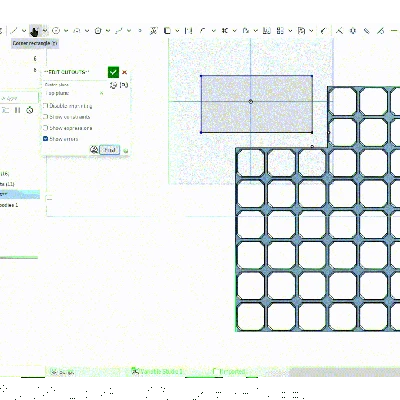Click the Final button
Viewport: 400px width, 400px height.
tap(110, 150)
